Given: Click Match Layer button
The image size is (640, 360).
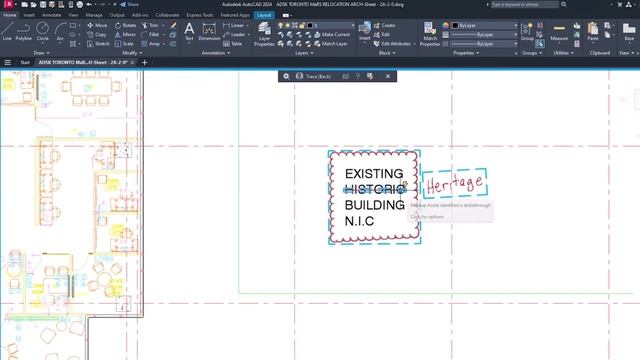Looking at the screenshot, I should [331, 44].
